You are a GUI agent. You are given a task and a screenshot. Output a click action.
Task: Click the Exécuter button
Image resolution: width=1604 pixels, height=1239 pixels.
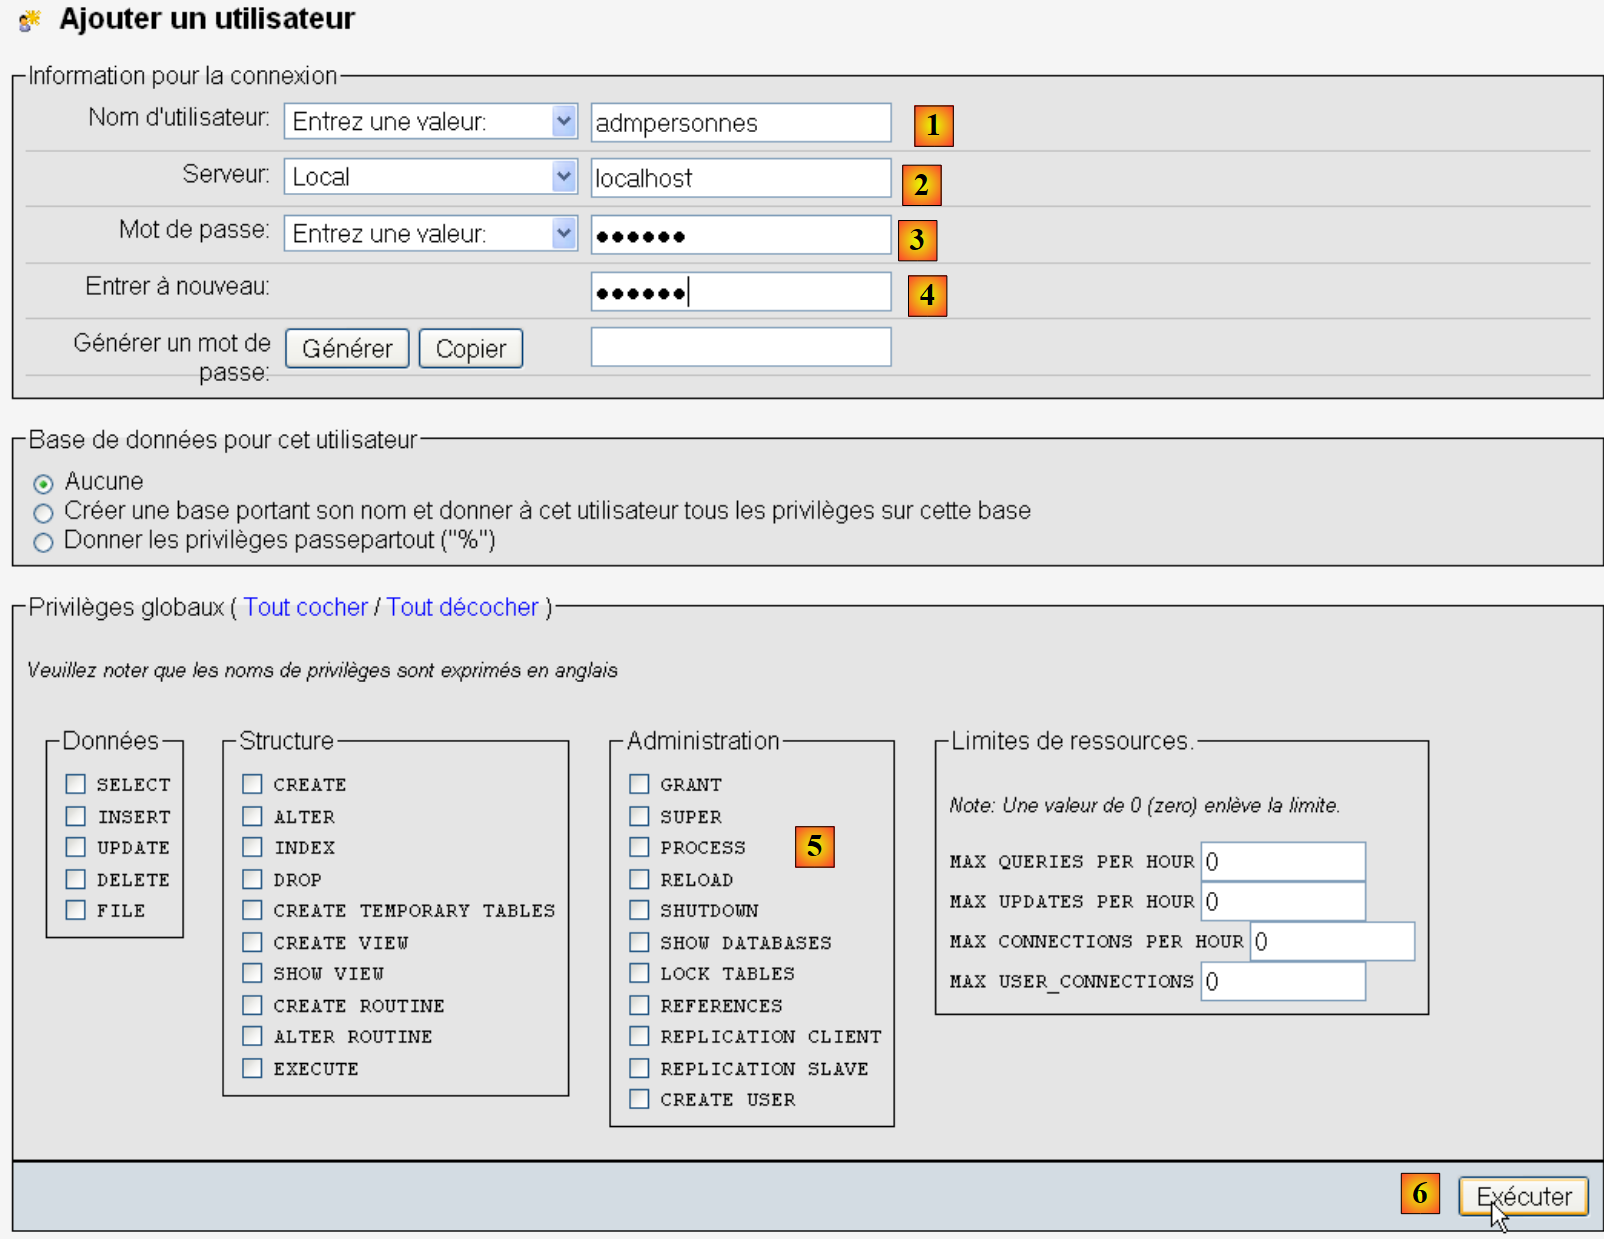point(1523,1196)
